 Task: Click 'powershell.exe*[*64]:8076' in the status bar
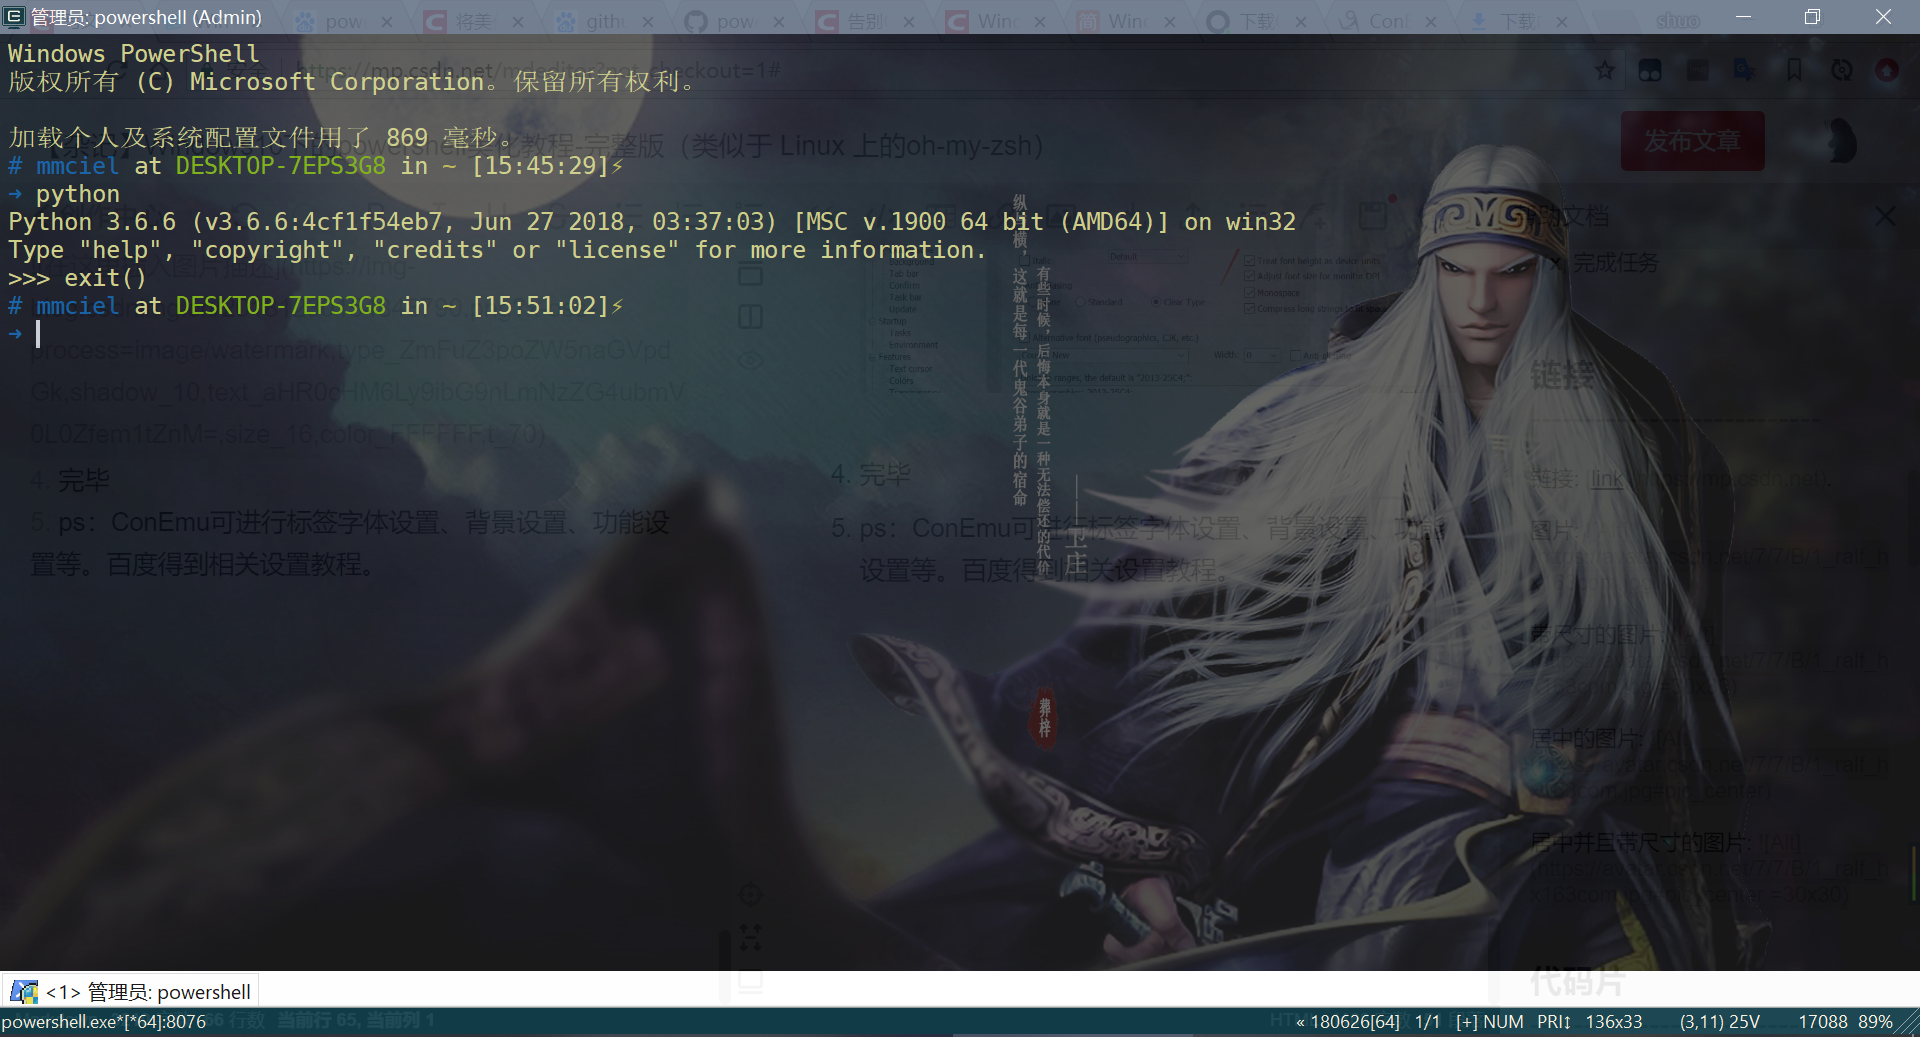(104, 1022)
